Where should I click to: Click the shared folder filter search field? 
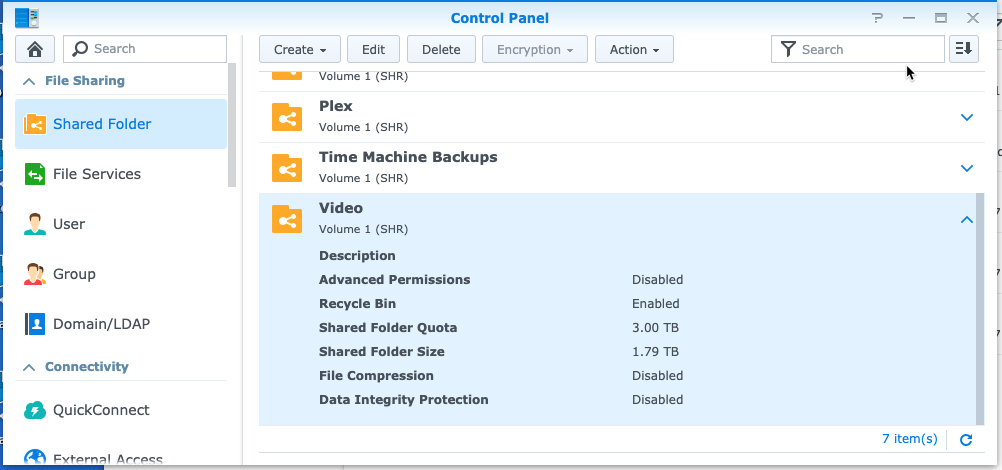[868, 49]
